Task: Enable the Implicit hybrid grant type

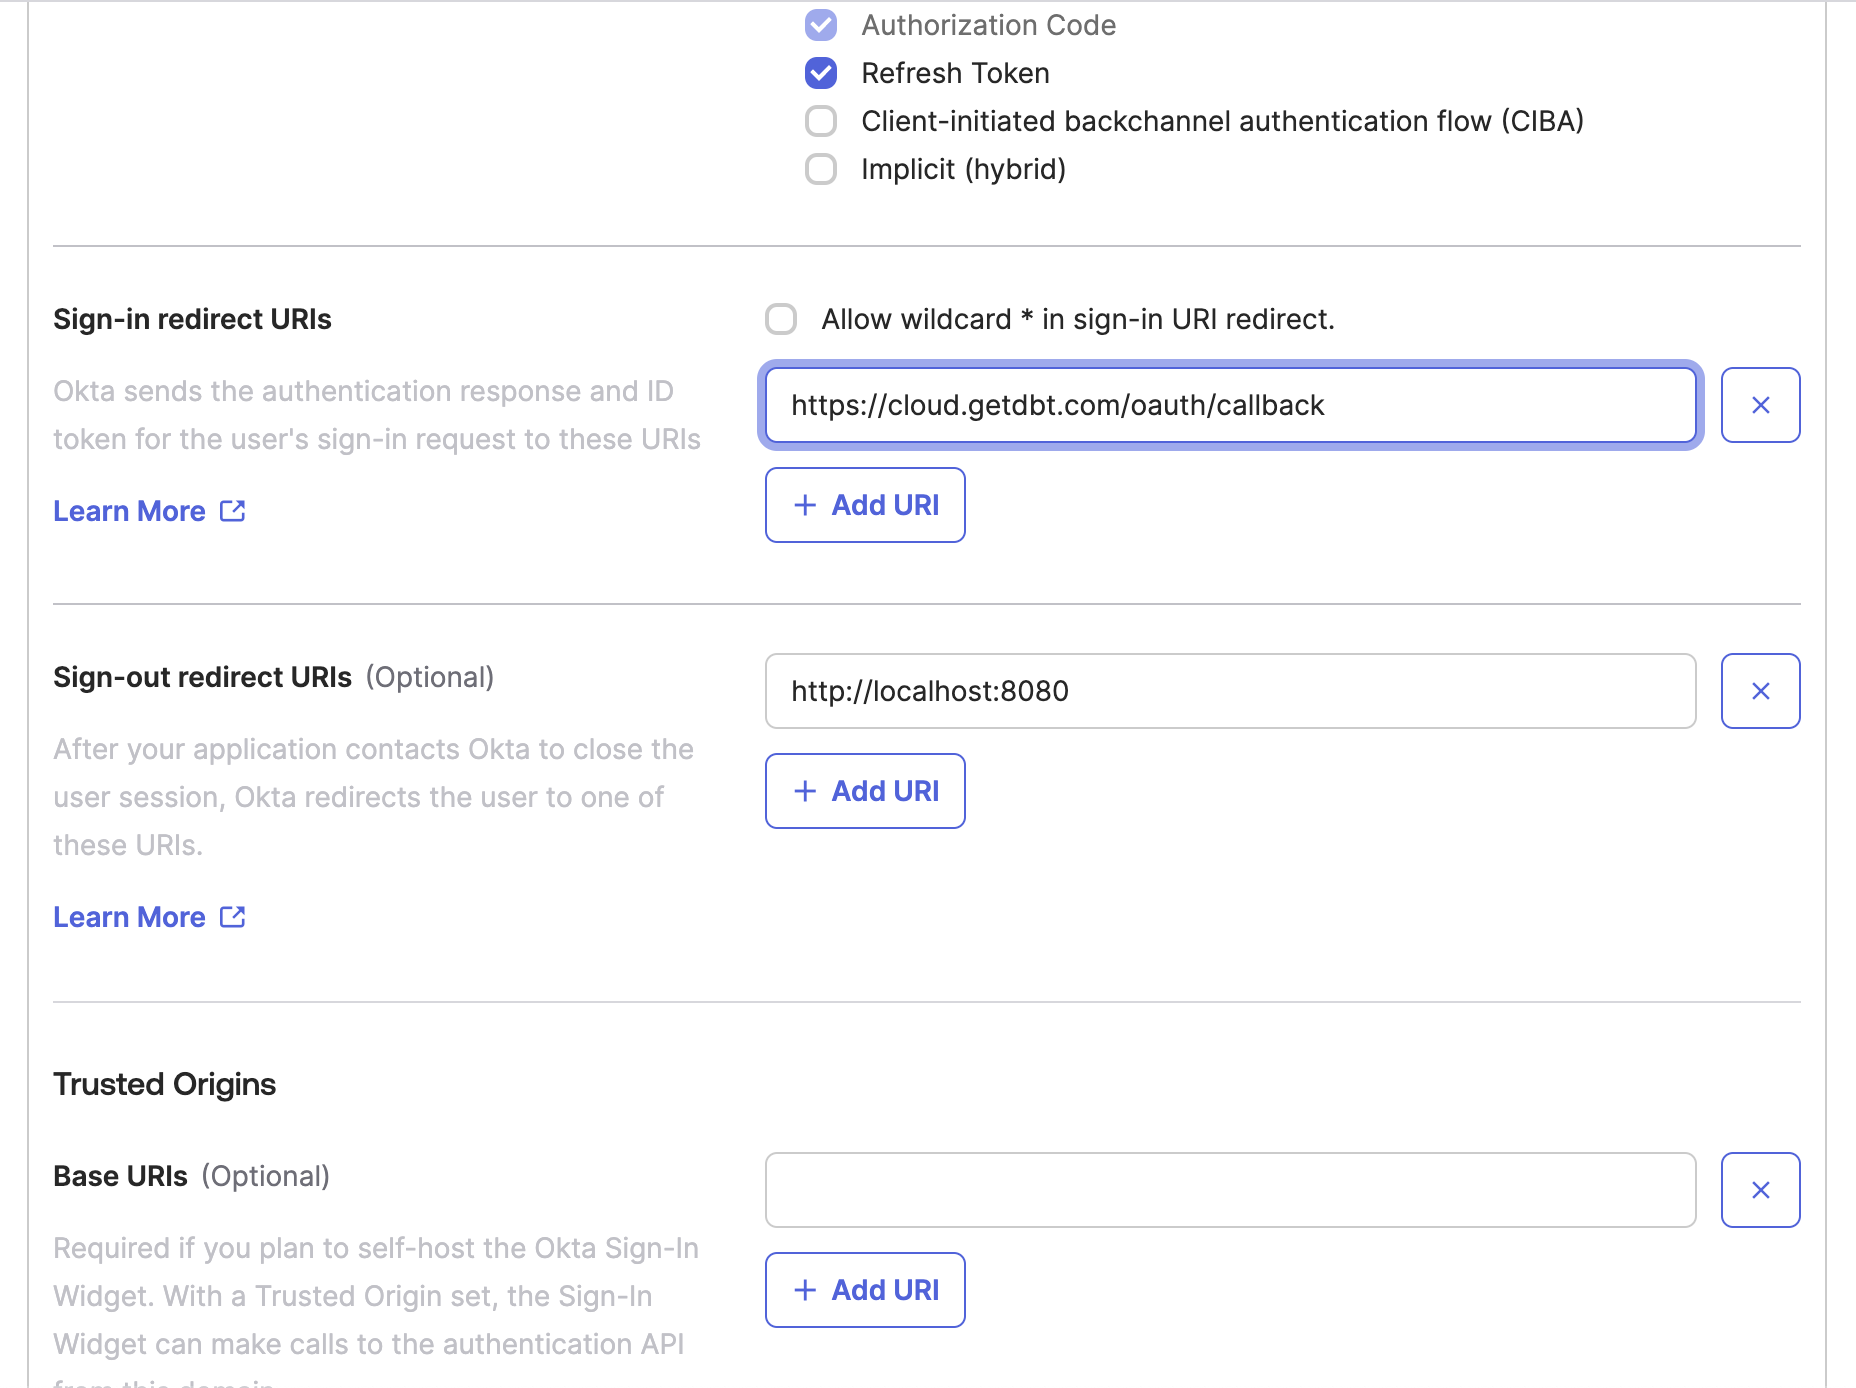Action: 820,169
